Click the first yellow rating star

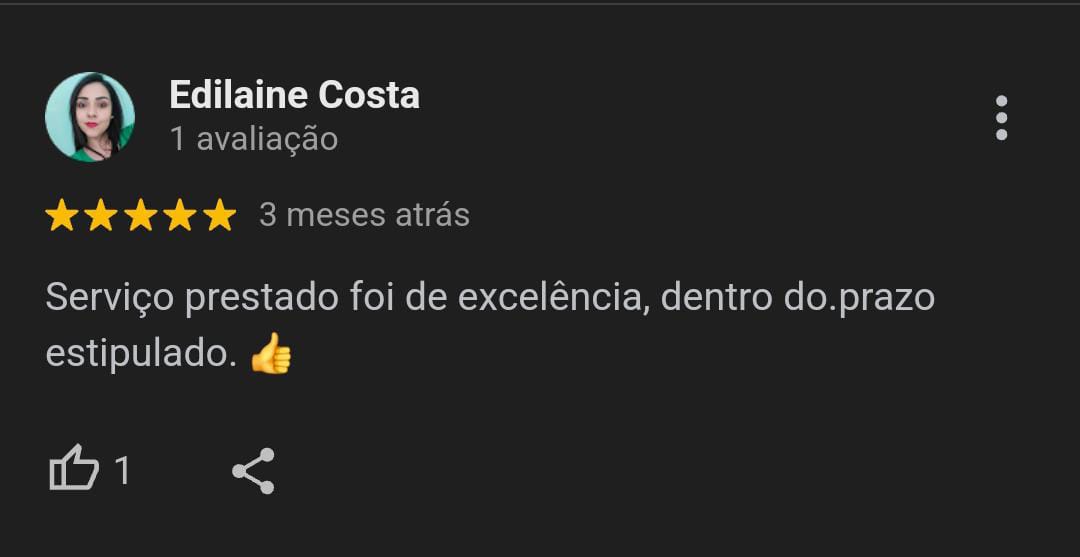(x=61, y=215)
